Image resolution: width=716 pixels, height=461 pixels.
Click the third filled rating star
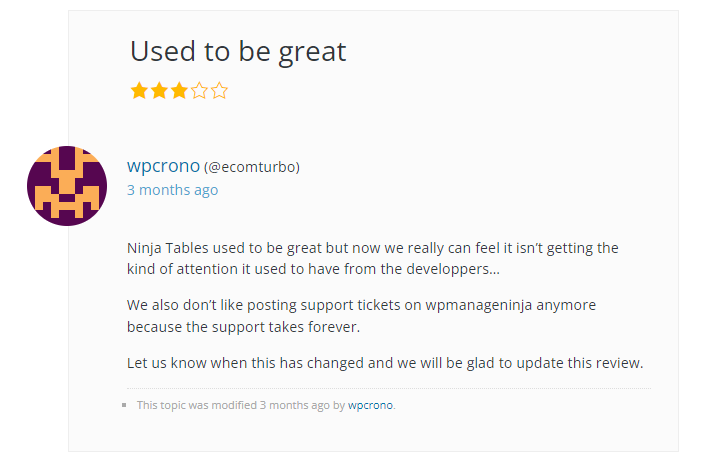tap(179, 90)
